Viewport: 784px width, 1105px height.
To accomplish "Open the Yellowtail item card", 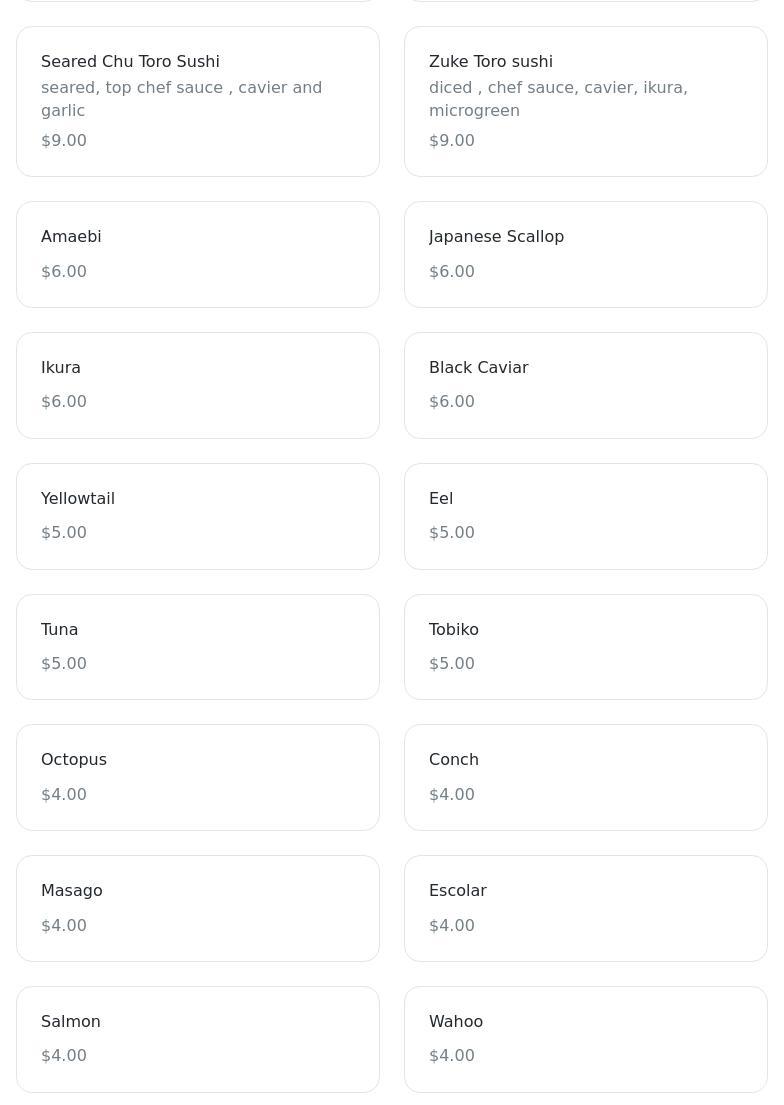I will click(197, 516).
